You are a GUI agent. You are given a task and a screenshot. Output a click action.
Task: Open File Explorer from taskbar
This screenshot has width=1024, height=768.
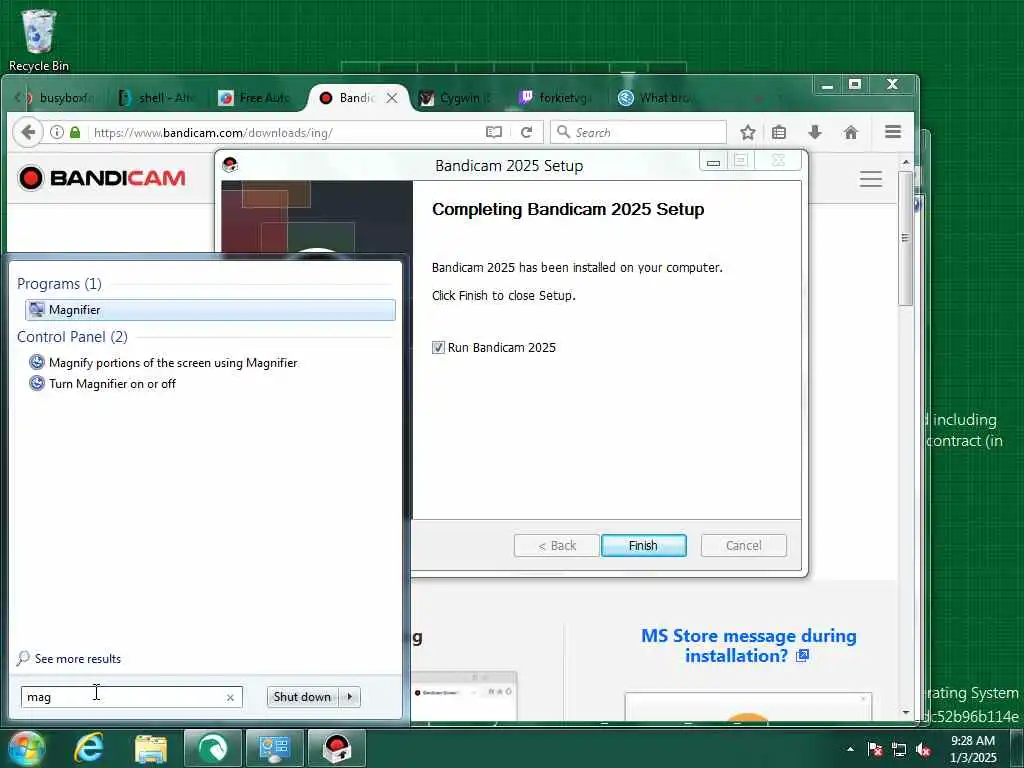[x=151, y=748]
